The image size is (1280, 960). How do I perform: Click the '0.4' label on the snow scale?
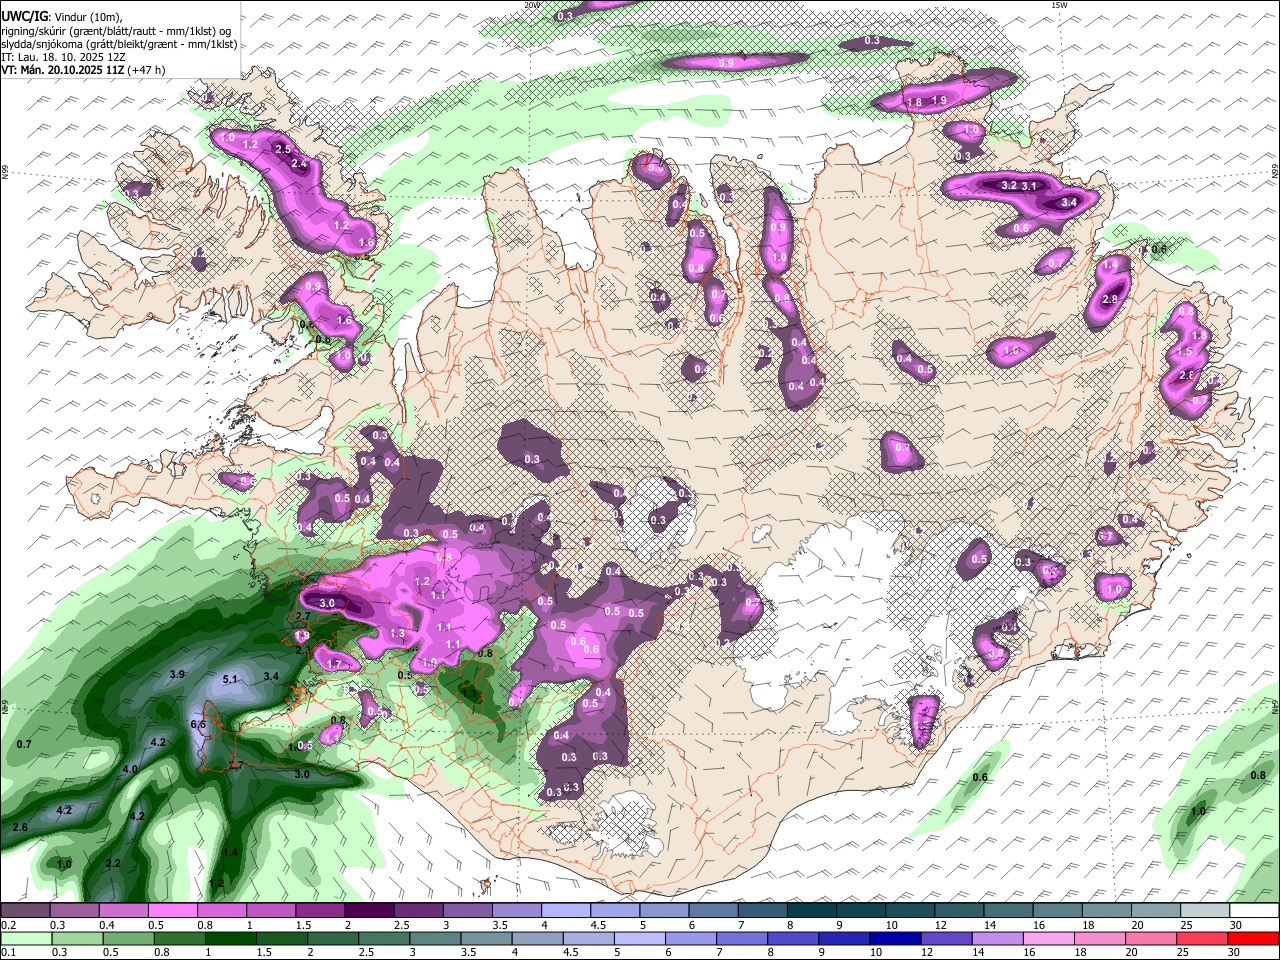coord(107,925)
